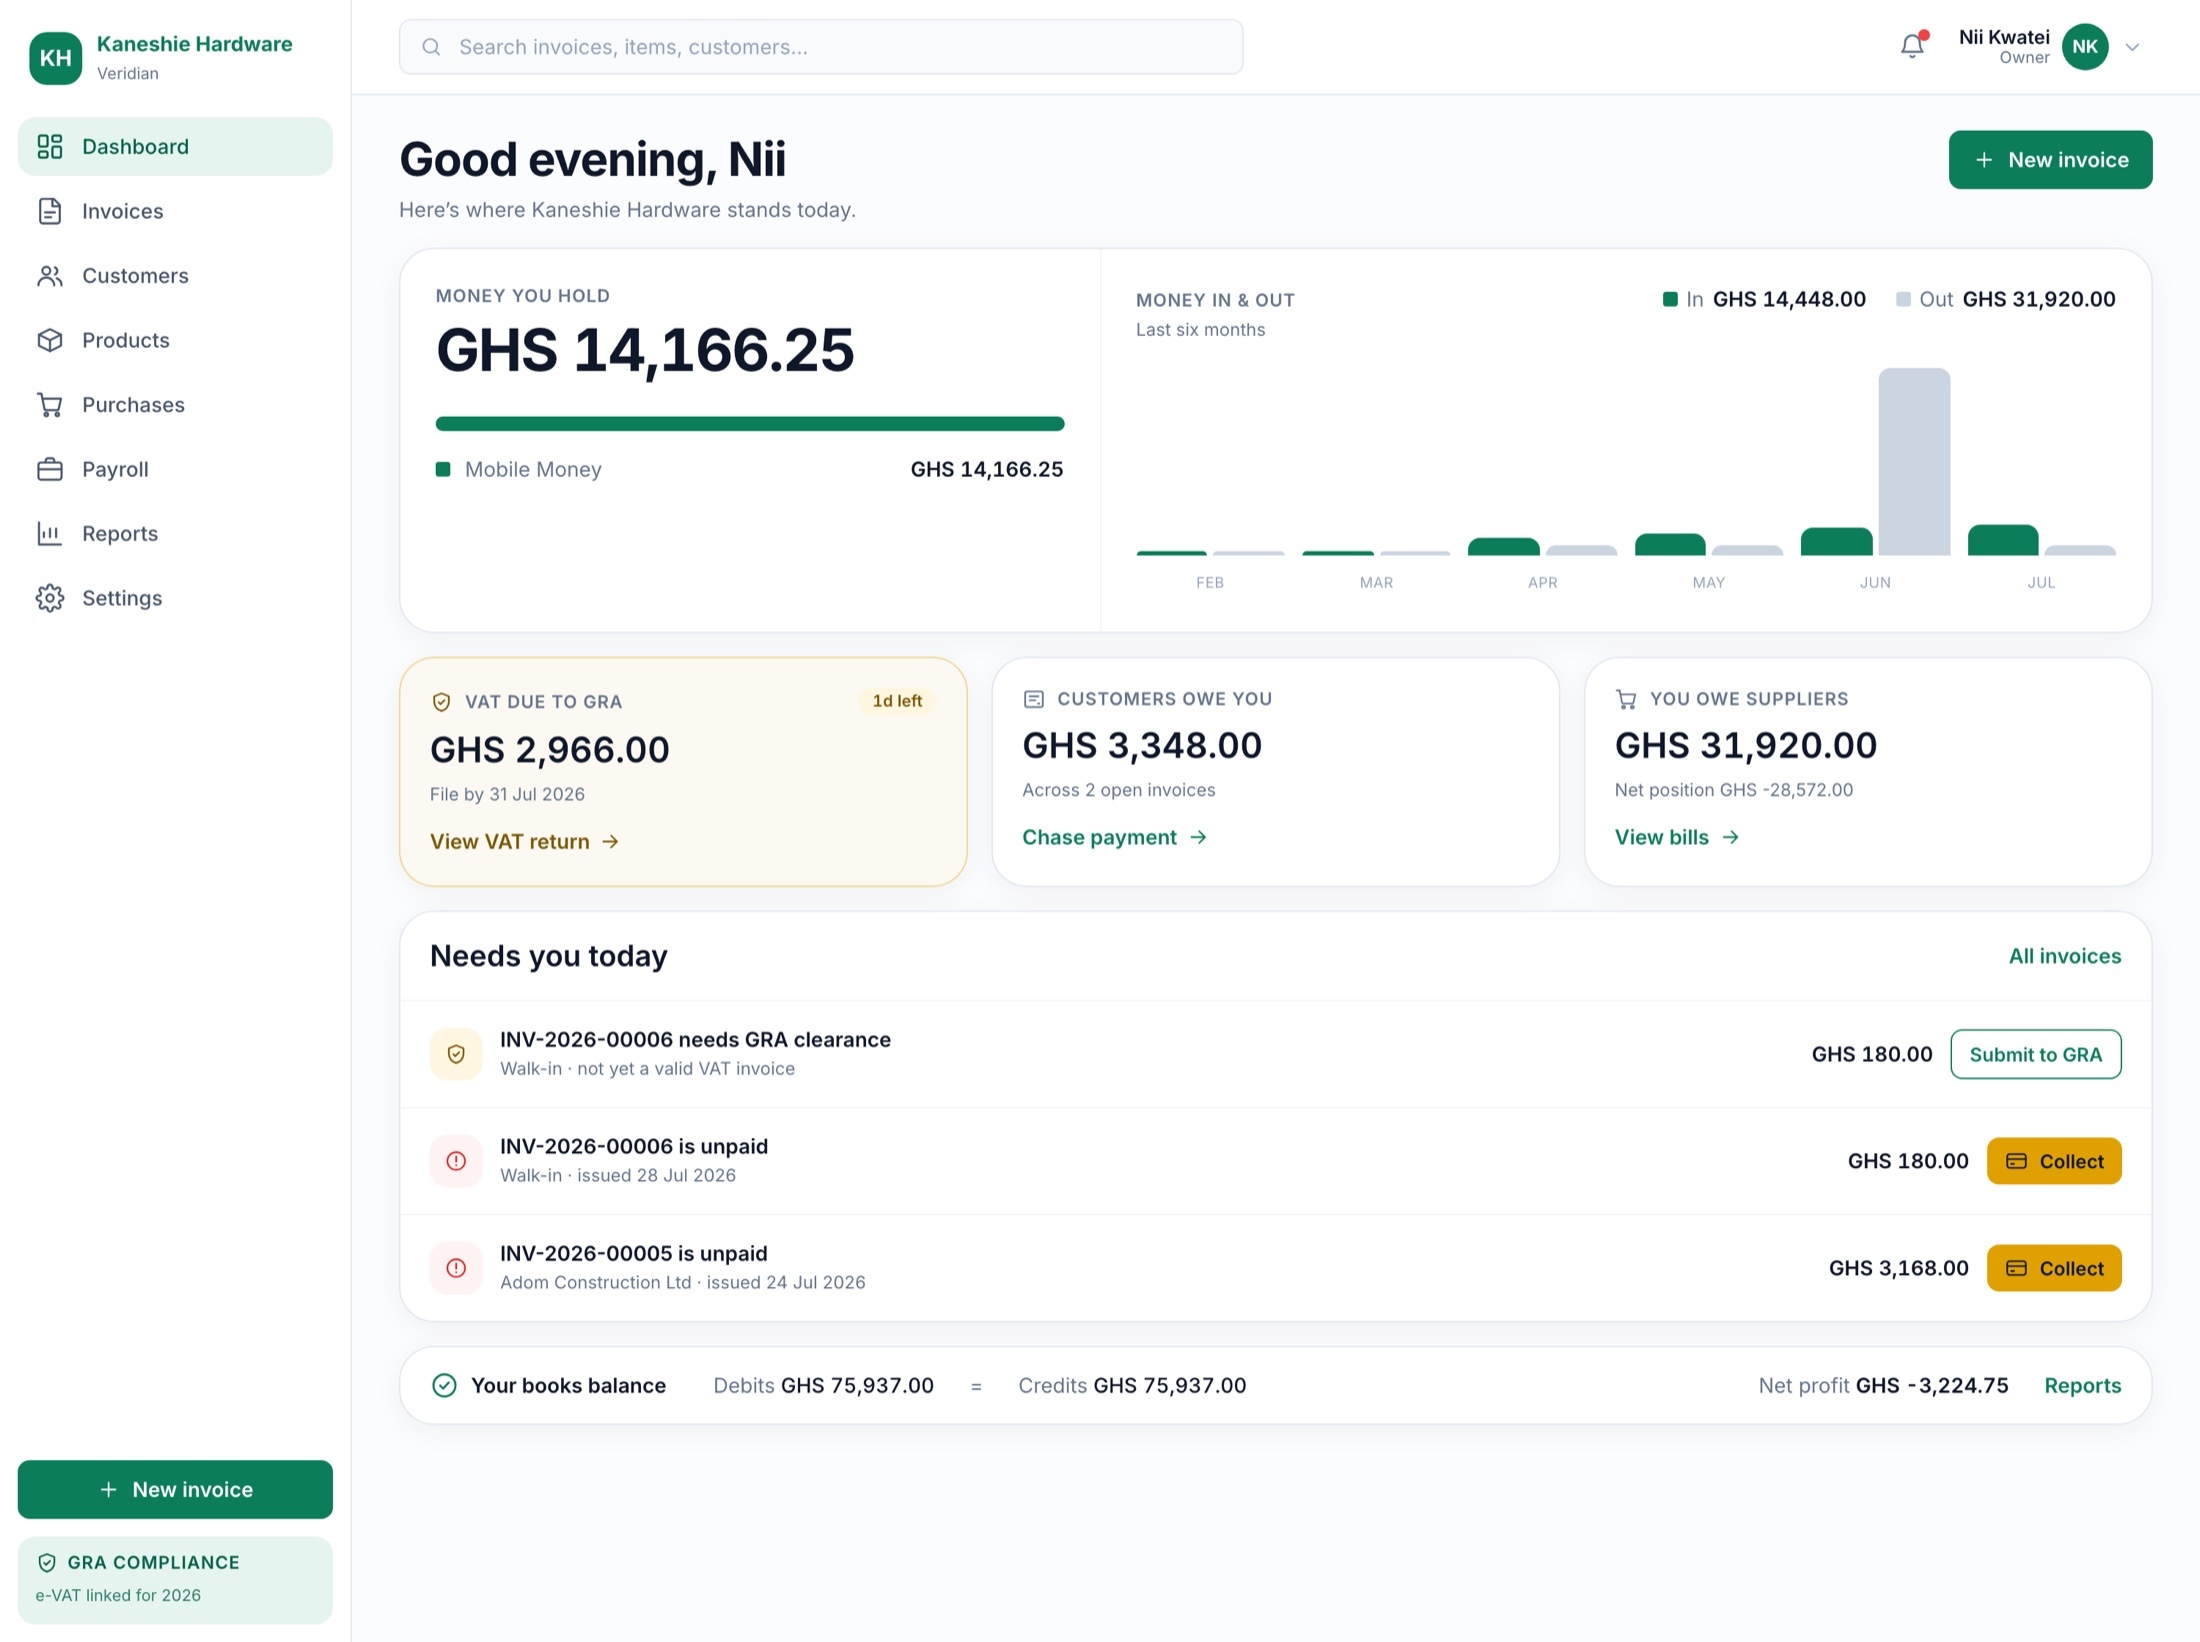Image resolution: width=2200 pixels, height=1642 pixels.
Task: Click the GHS 14,166.25 balance heading
Action: [x=645, y=350]
